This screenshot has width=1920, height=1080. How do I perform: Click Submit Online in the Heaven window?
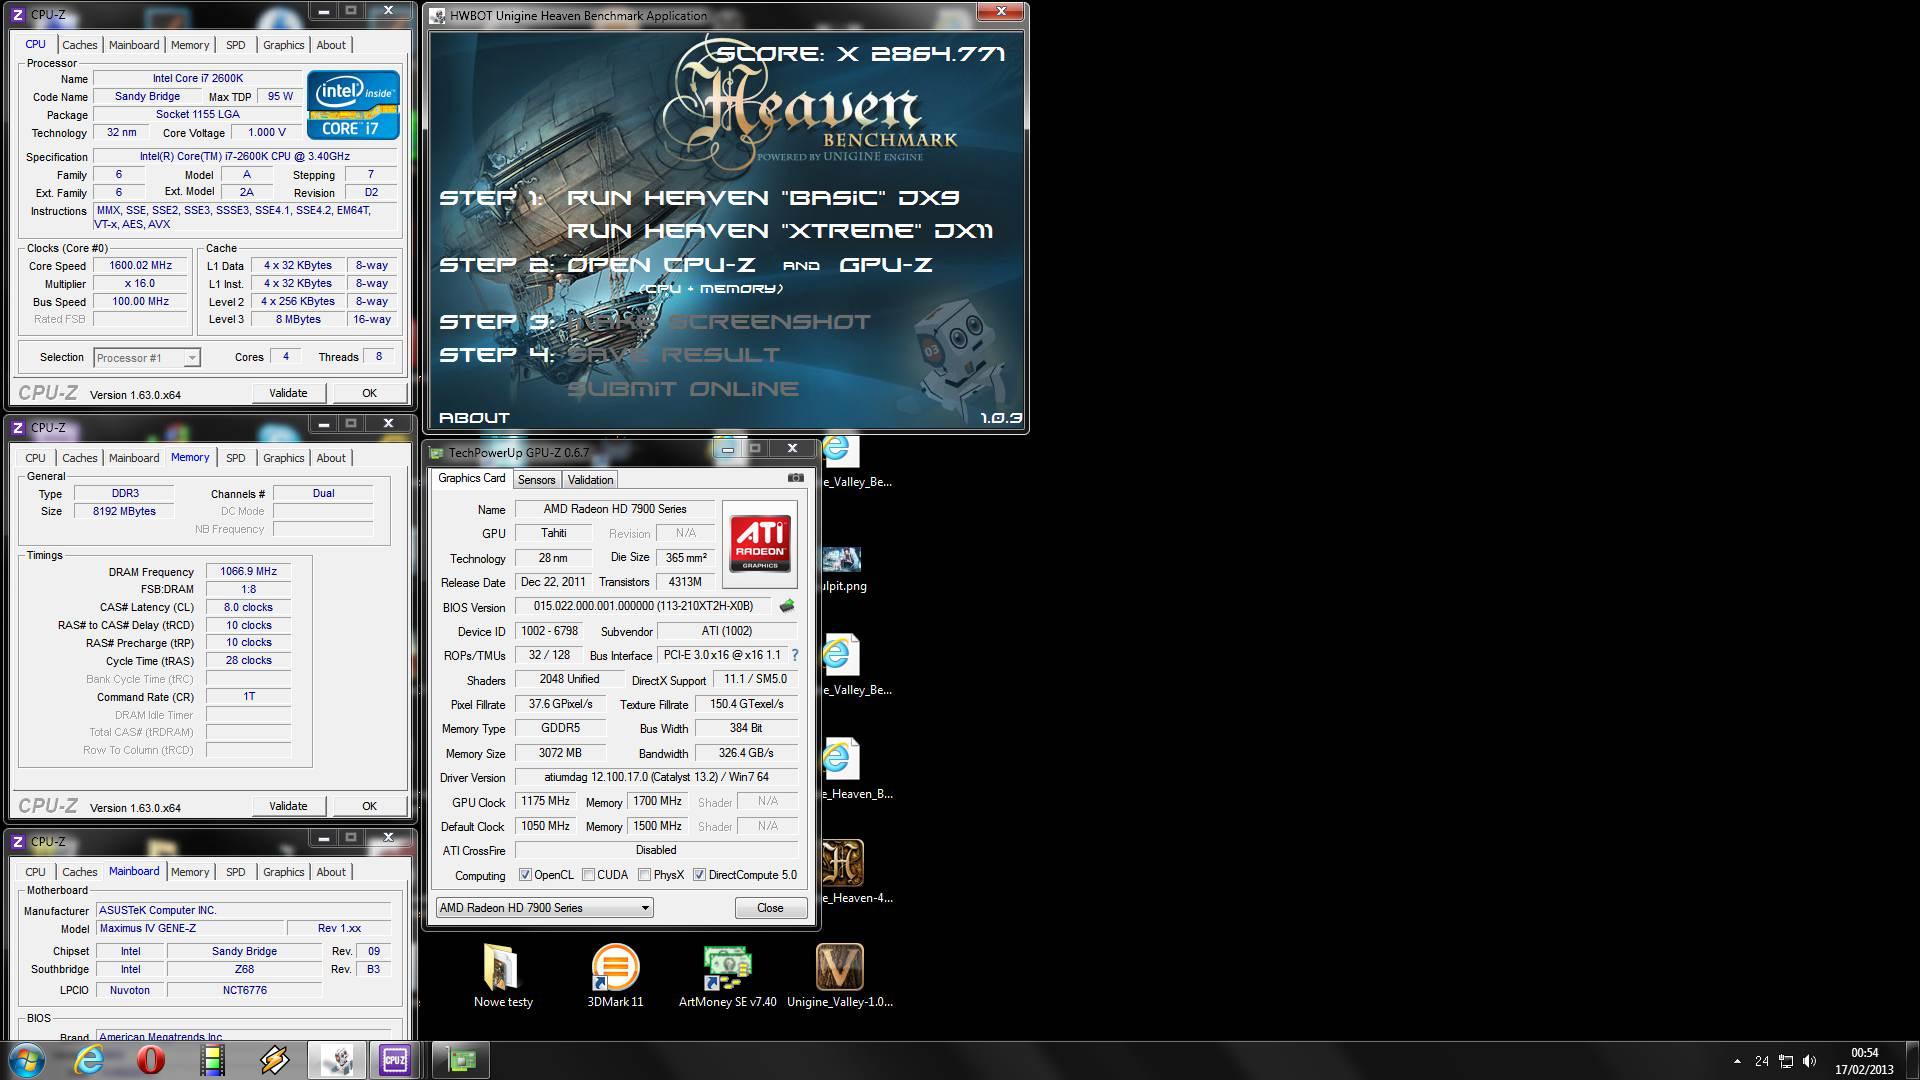tap(683, 389)
